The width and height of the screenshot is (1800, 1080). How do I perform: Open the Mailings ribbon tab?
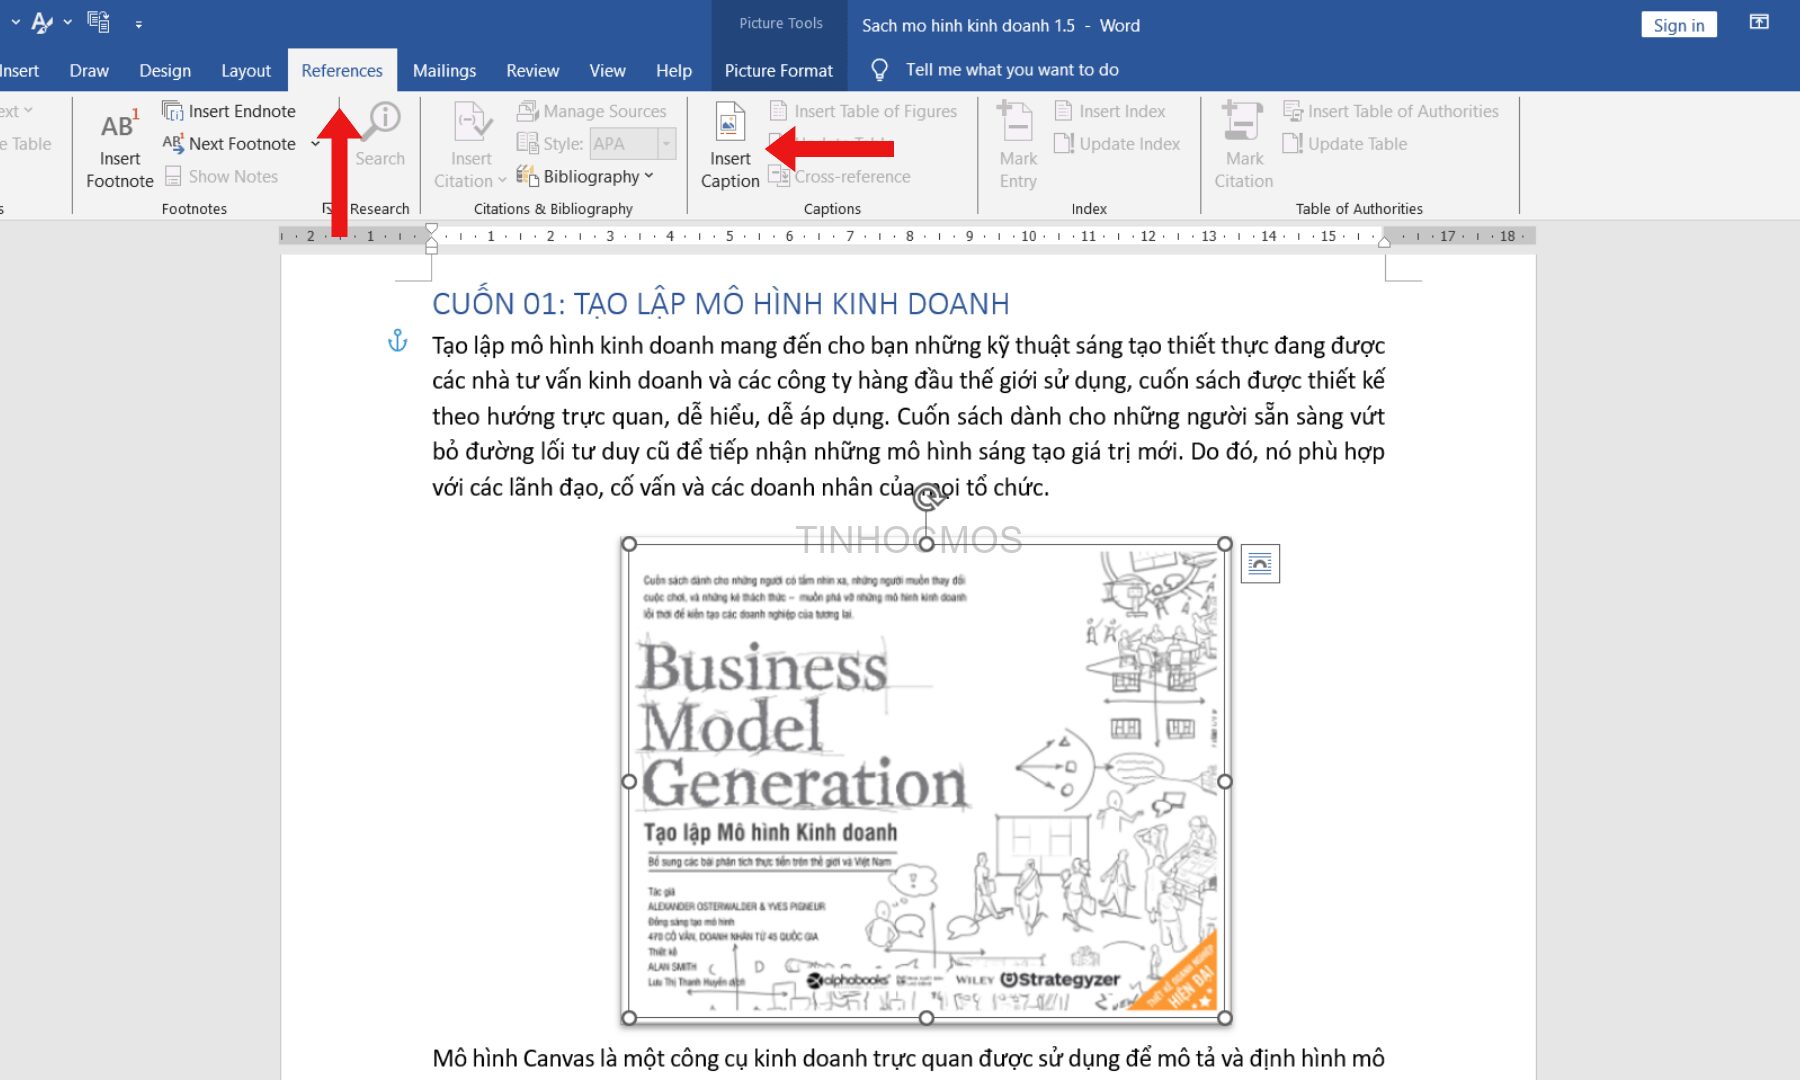tap(444, 70)
